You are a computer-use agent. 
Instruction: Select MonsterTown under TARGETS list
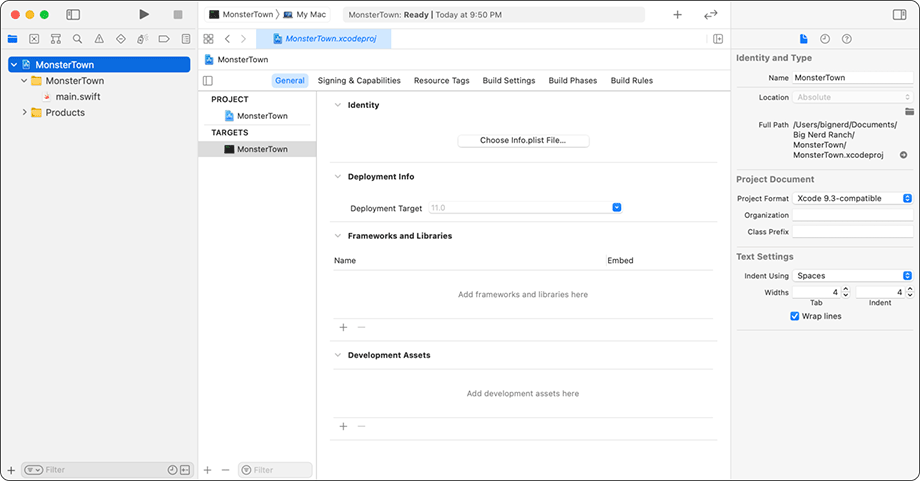coord(257,149)
